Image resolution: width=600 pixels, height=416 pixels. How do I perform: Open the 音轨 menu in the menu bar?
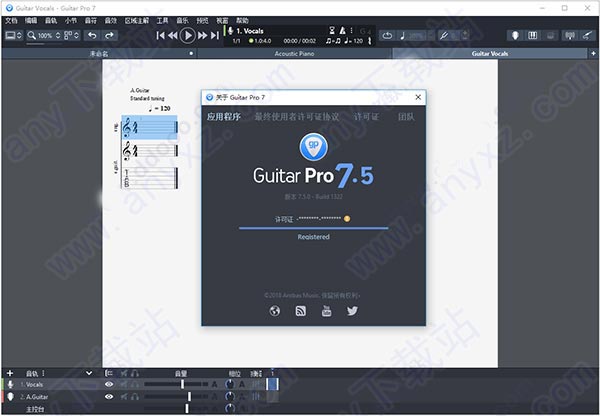pyautogui.click(x=51, y=21)
